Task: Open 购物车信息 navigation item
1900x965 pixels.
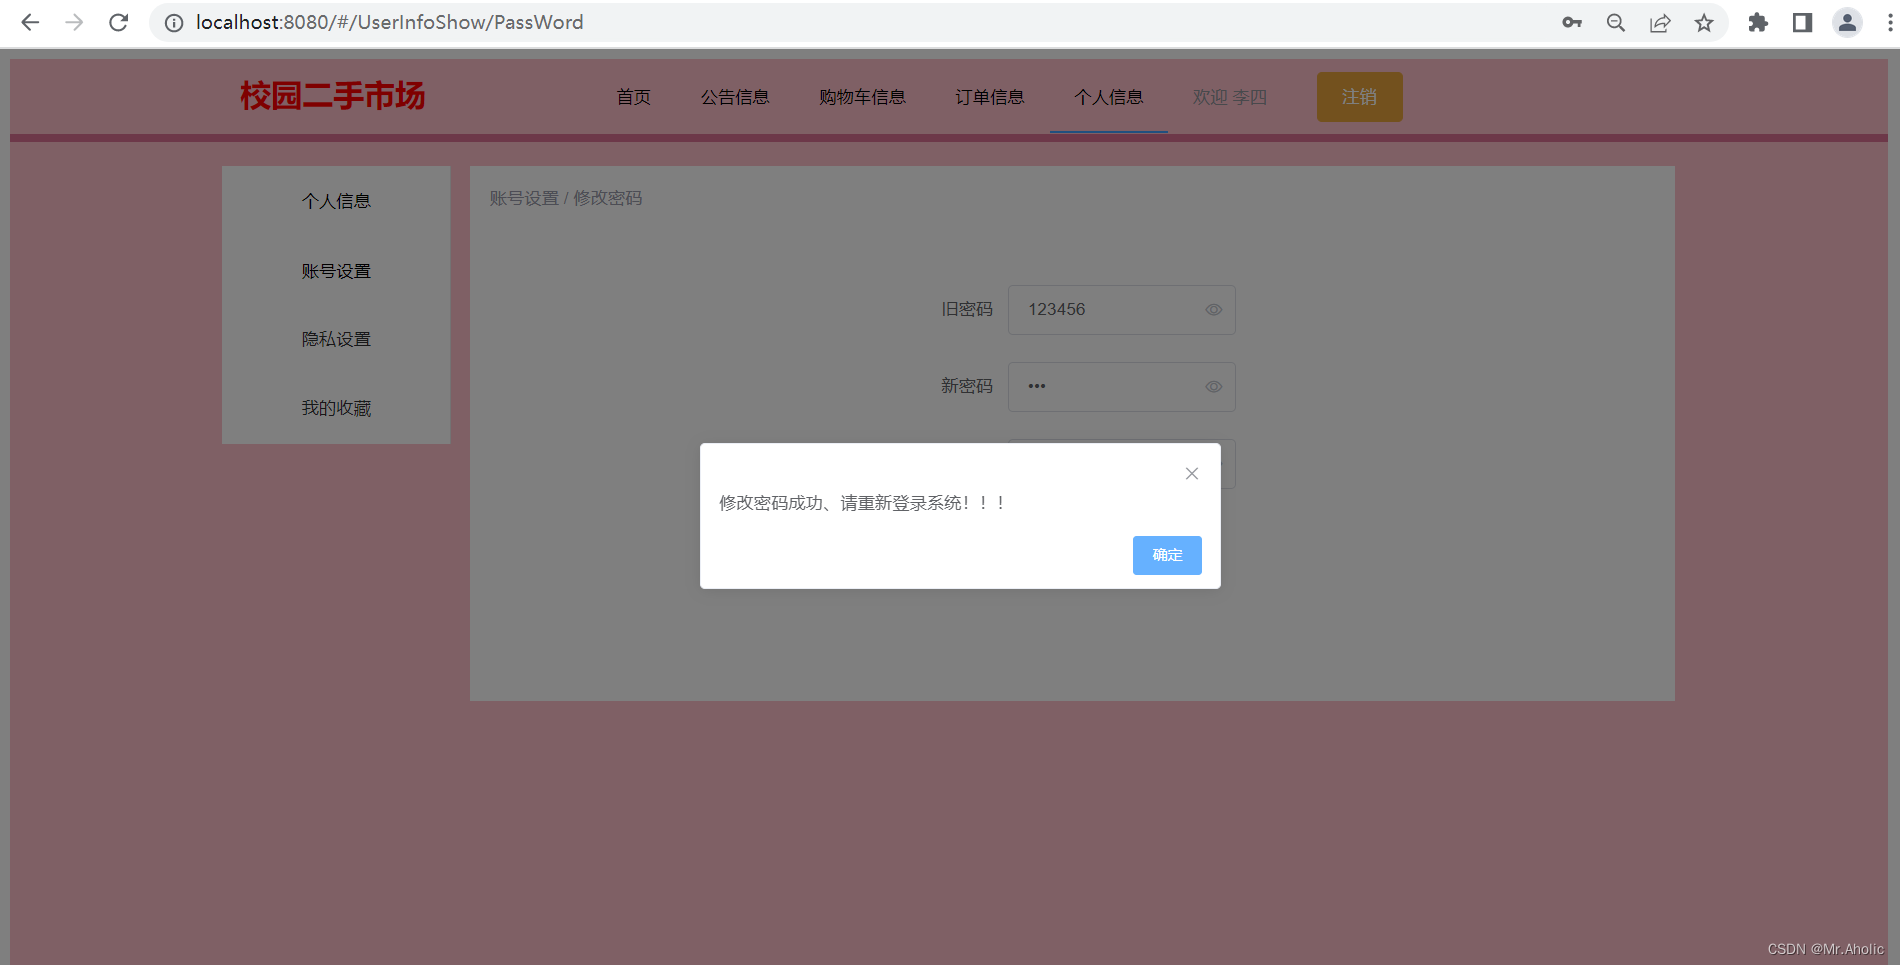Action: pyautogui.click(x=862, y=97)
